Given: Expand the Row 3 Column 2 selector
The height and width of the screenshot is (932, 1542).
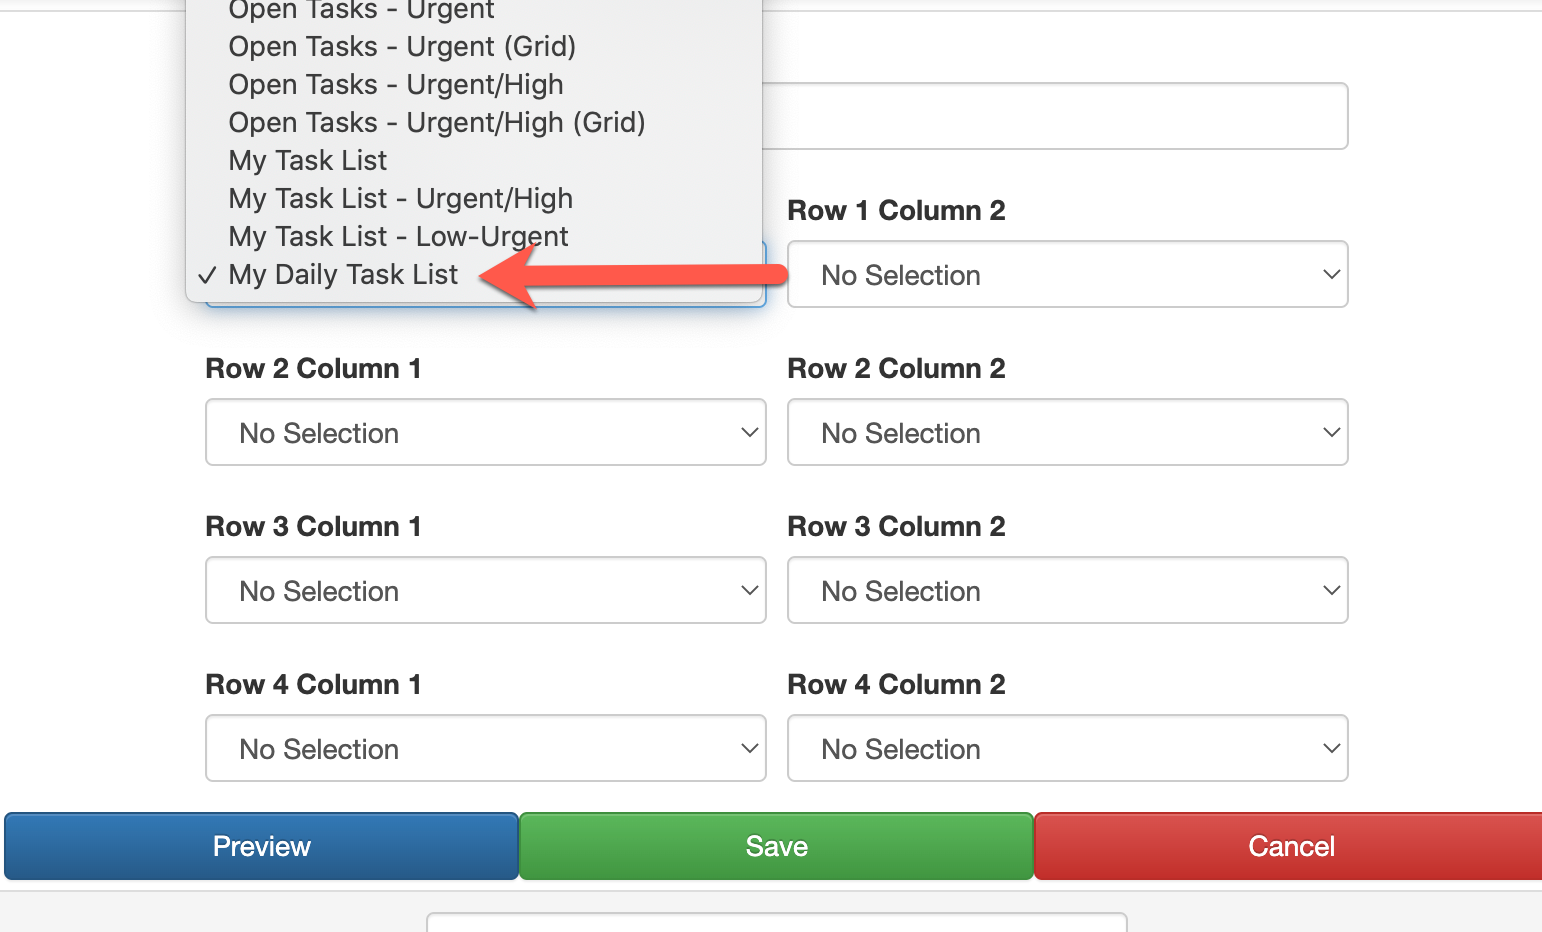Looking at the screenshot, I should pyautogui.click(x=1067, y=590).
